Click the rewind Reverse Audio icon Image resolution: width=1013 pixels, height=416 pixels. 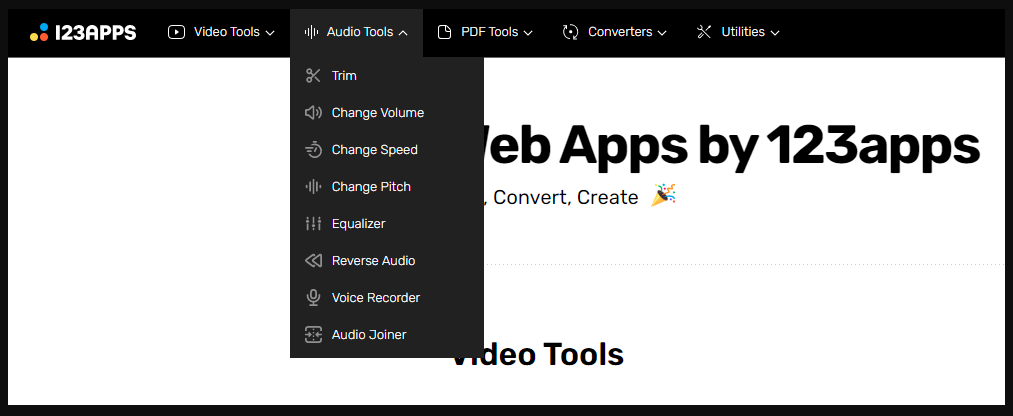tap(313, 261)
